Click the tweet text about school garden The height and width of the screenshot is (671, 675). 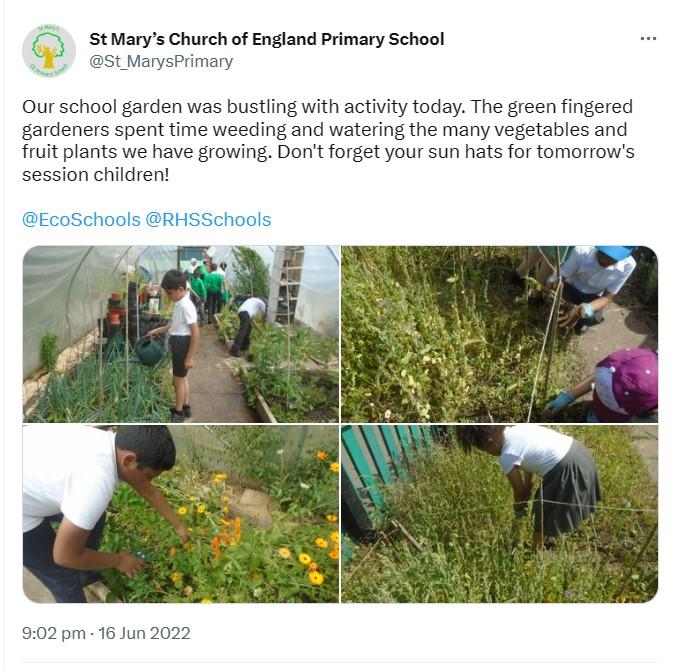click(328, 141)
